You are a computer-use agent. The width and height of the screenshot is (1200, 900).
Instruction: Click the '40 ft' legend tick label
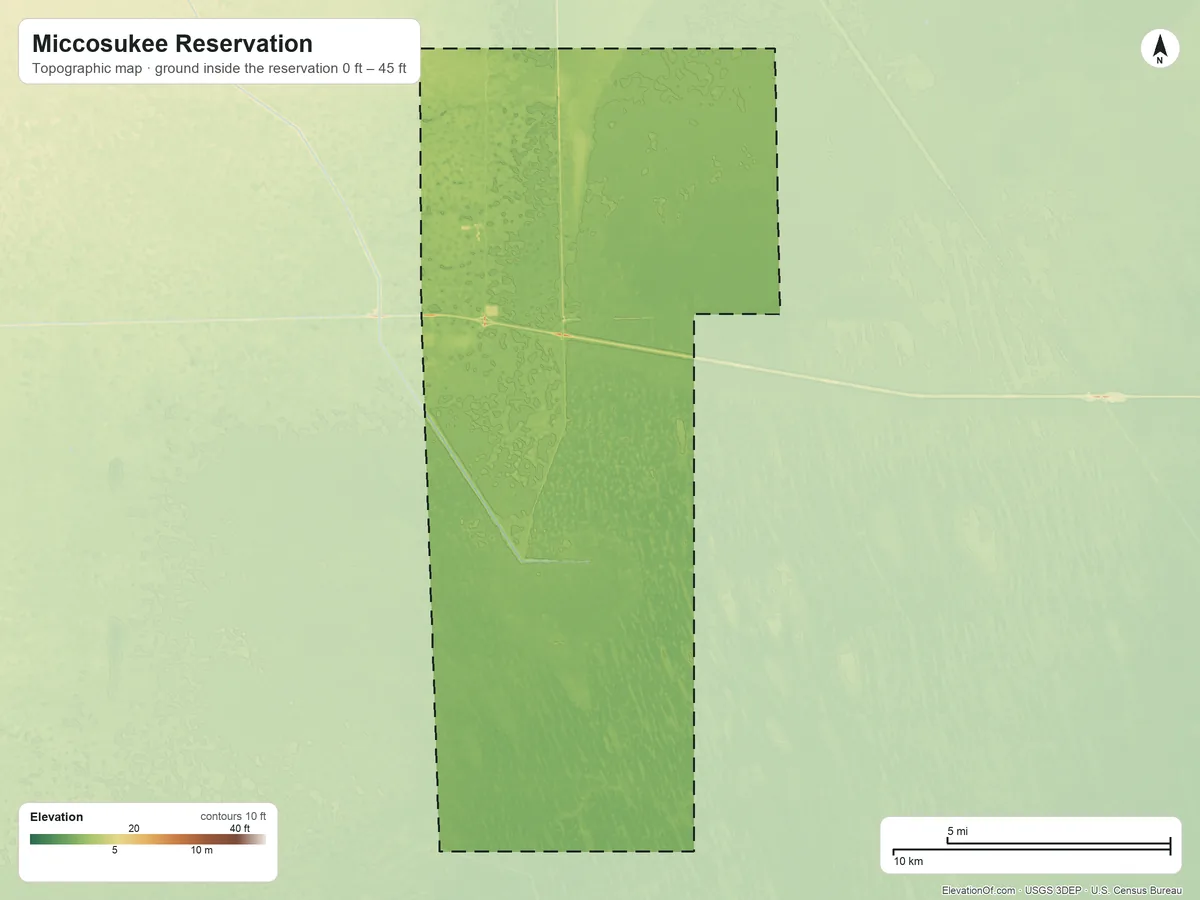pos(240,828)
